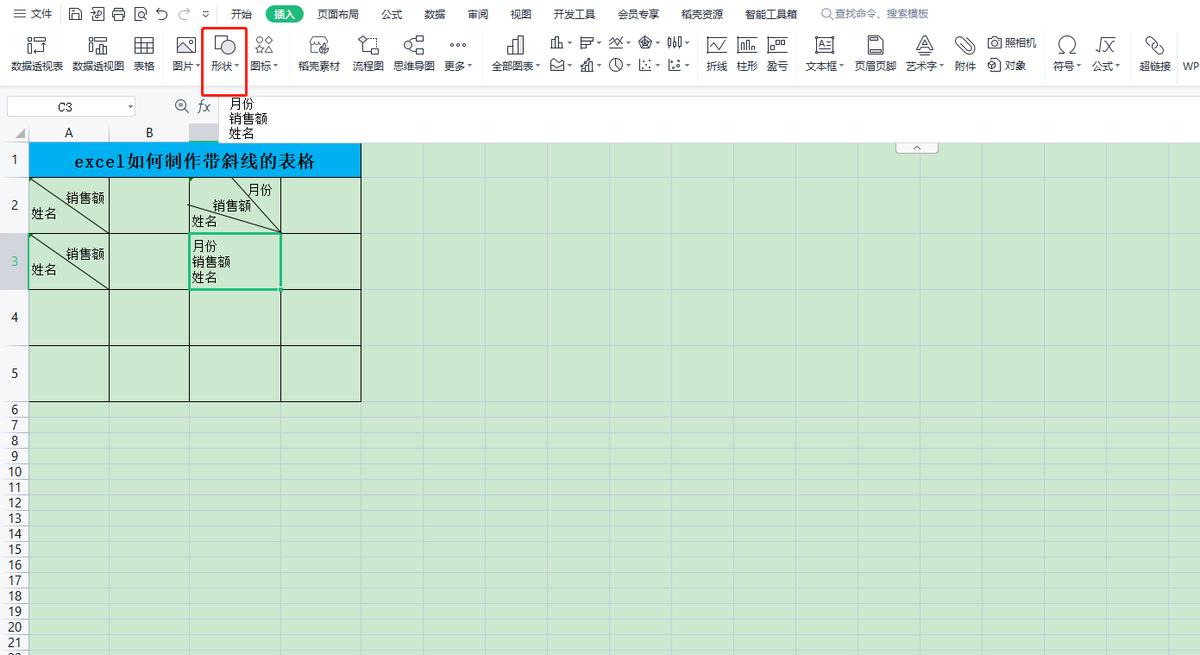Open the 图片 picture dropdown

185,54
